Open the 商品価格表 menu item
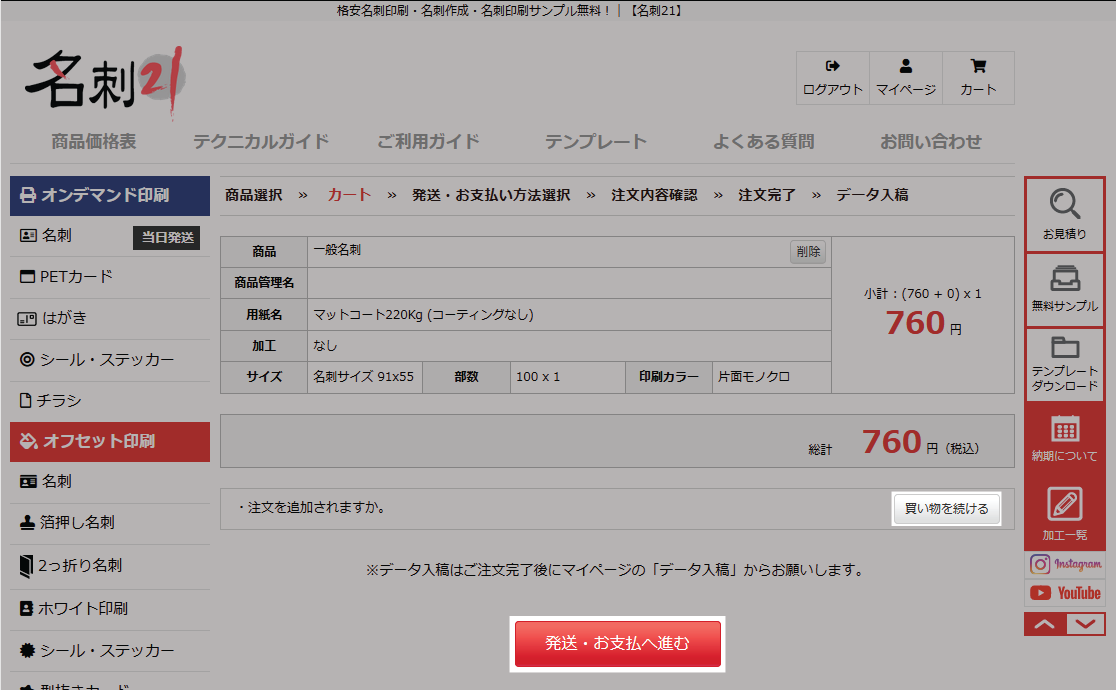 [93, 141]
